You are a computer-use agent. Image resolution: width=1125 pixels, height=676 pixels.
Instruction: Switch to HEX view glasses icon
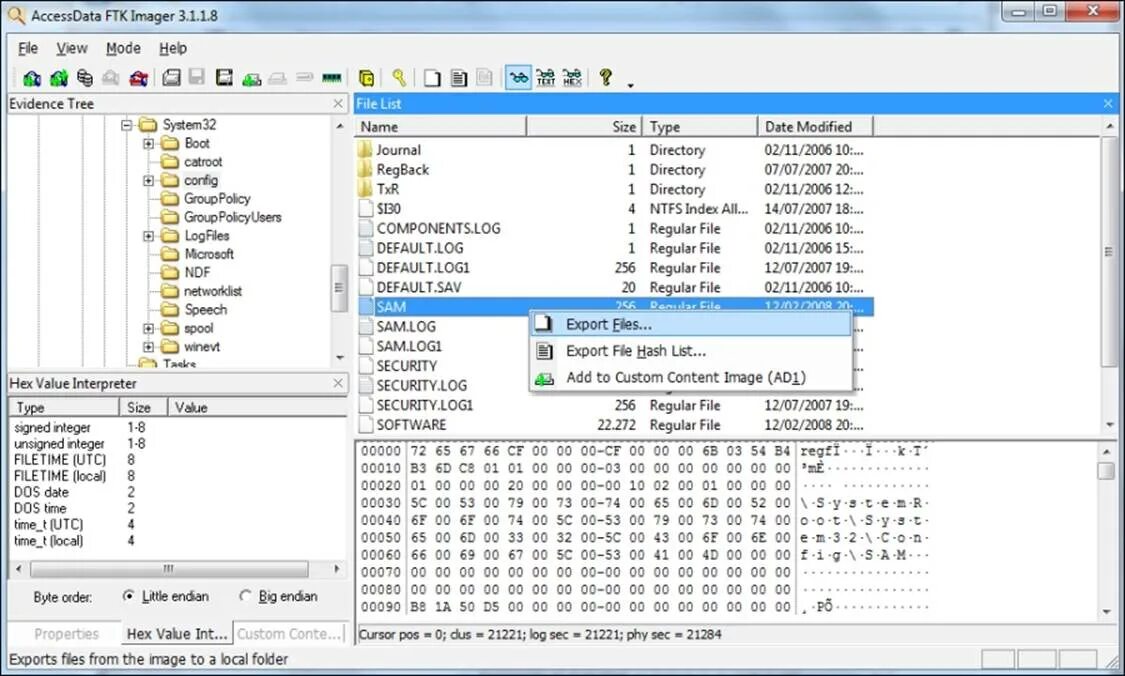pyautogui.click(x=572, y=78)
